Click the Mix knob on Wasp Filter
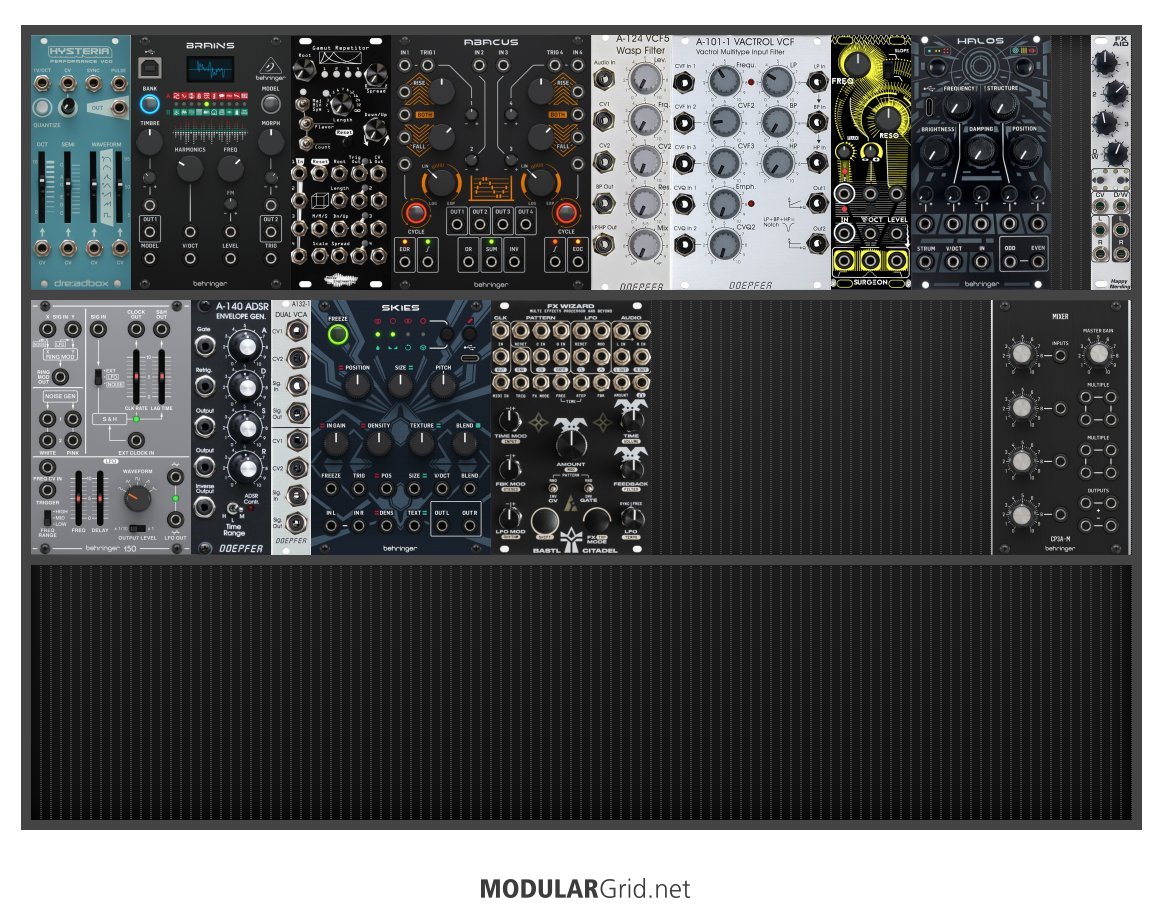1172x910 pixels. coord(644,245)
